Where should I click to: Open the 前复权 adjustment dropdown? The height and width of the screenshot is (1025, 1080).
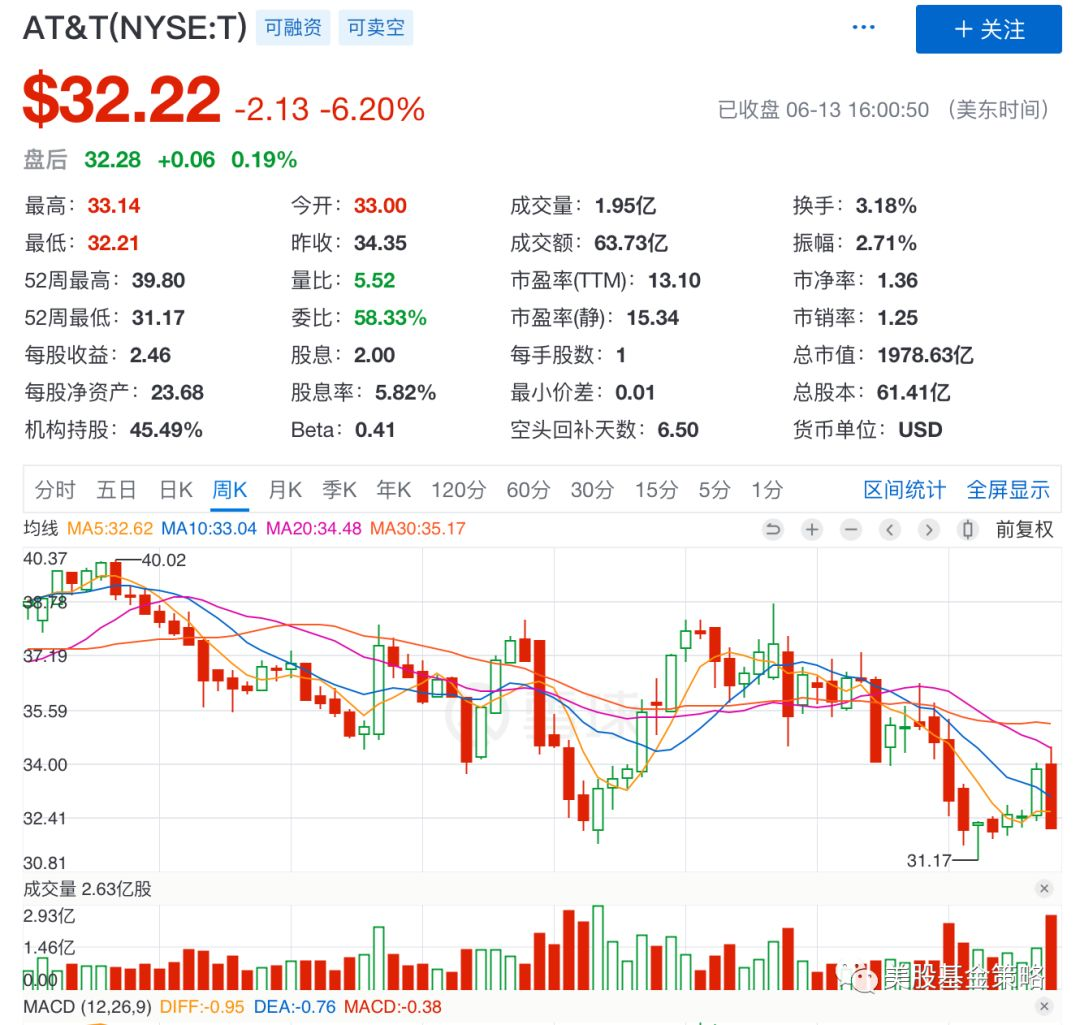click(x=1024, y=530)
